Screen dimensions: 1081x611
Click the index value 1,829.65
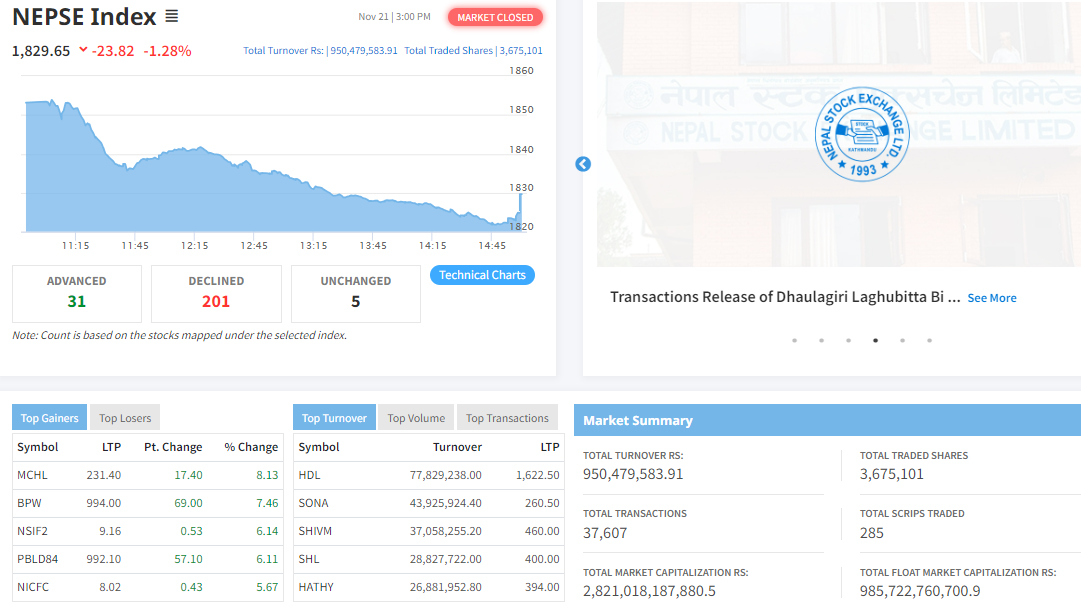(x=41, y=51)
